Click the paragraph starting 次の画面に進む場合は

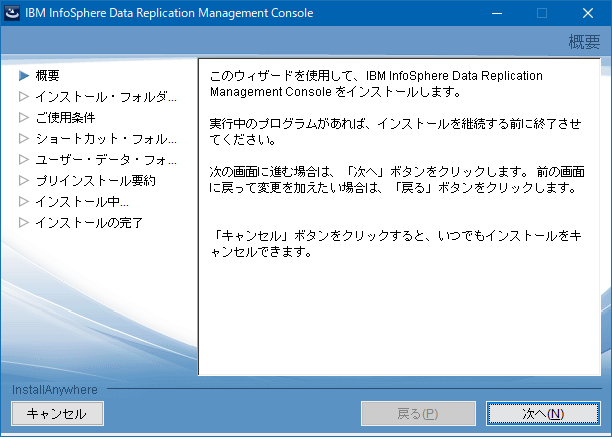(x=397, y=179)
